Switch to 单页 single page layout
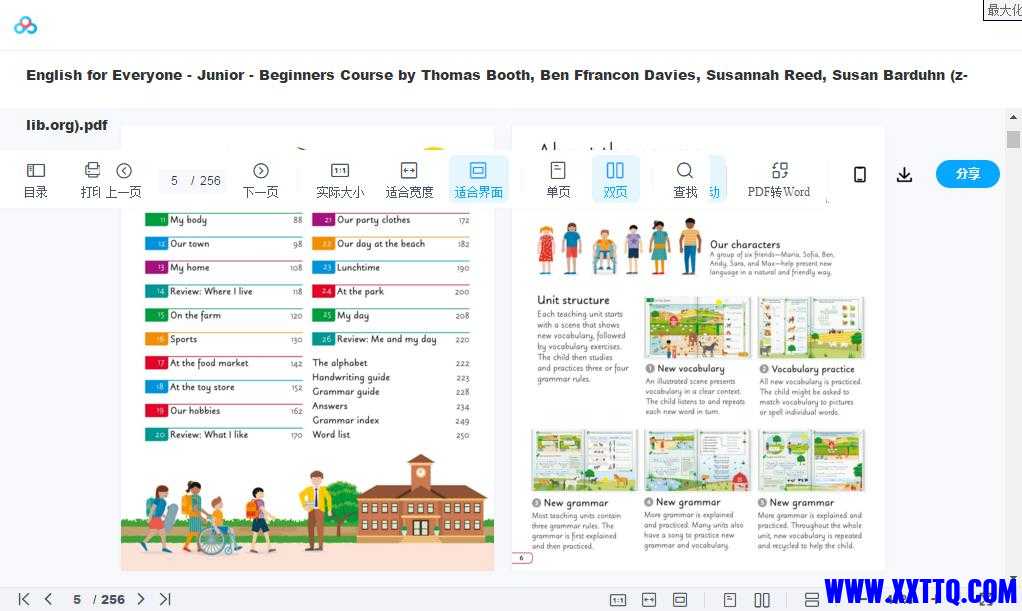 [558, 180]
